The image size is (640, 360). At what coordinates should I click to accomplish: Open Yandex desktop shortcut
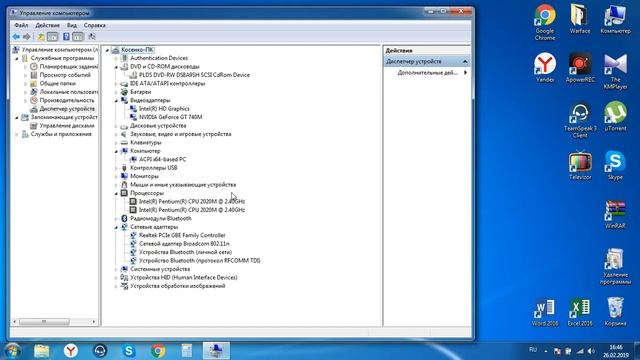click(545, 67)
